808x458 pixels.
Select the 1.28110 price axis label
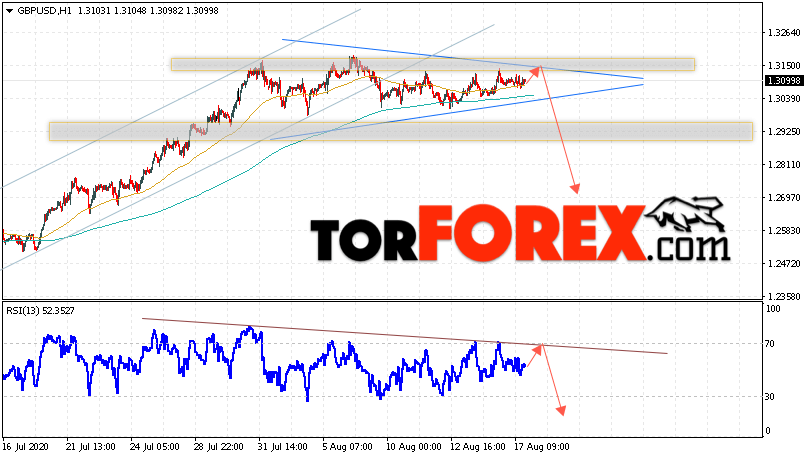point(784,164)
